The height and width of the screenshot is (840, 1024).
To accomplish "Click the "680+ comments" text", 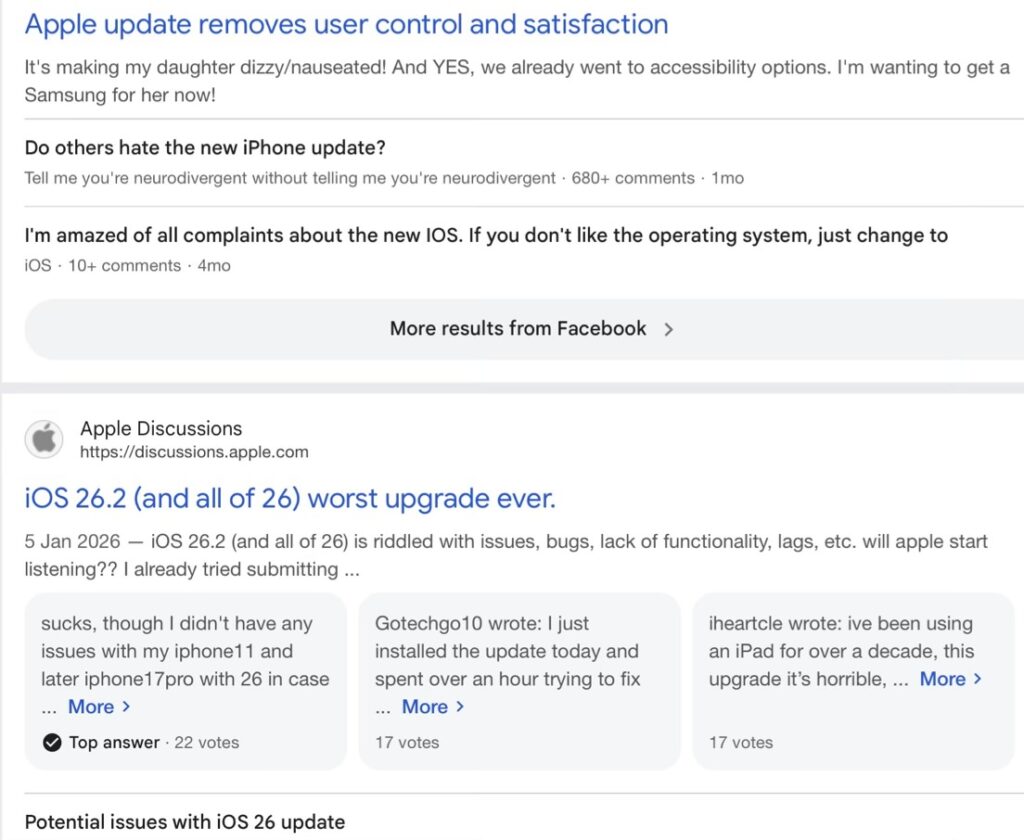I will [x=633, y=178].
